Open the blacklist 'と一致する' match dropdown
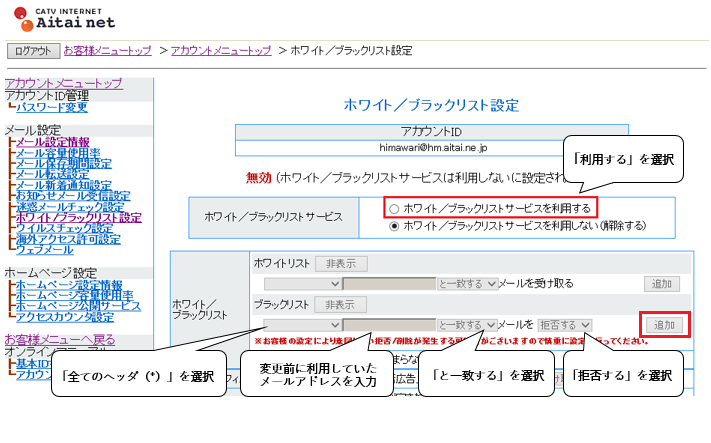711x443 pixels. point(466,325)
